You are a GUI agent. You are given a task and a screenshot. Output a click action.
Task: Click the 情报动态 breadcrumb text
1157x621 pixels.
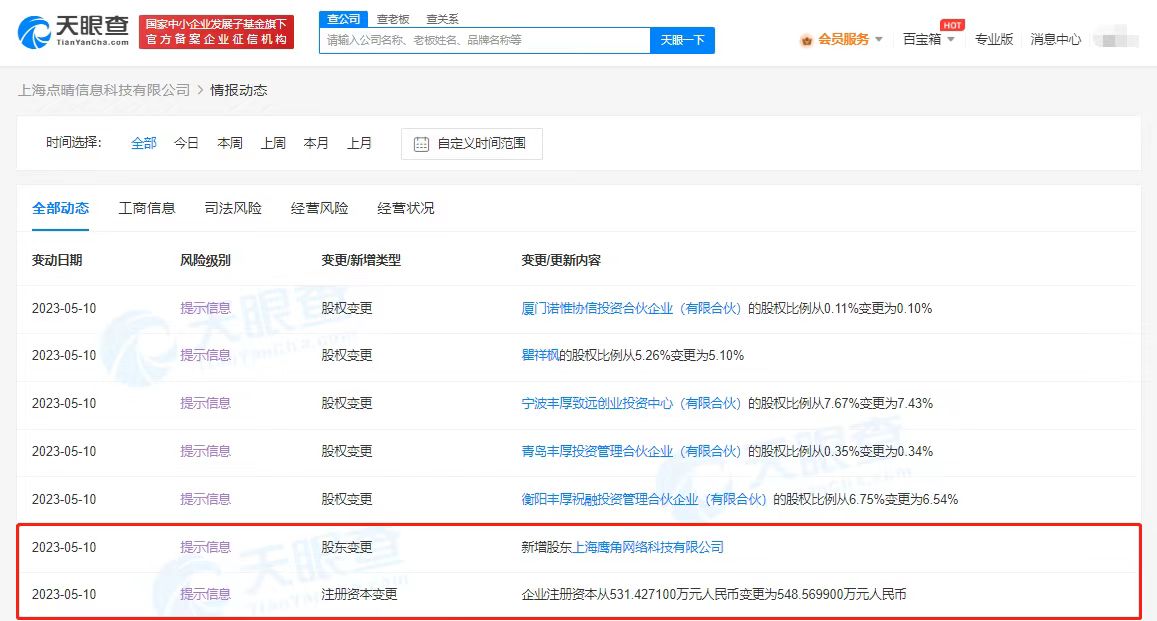click(x=238, y=90)
